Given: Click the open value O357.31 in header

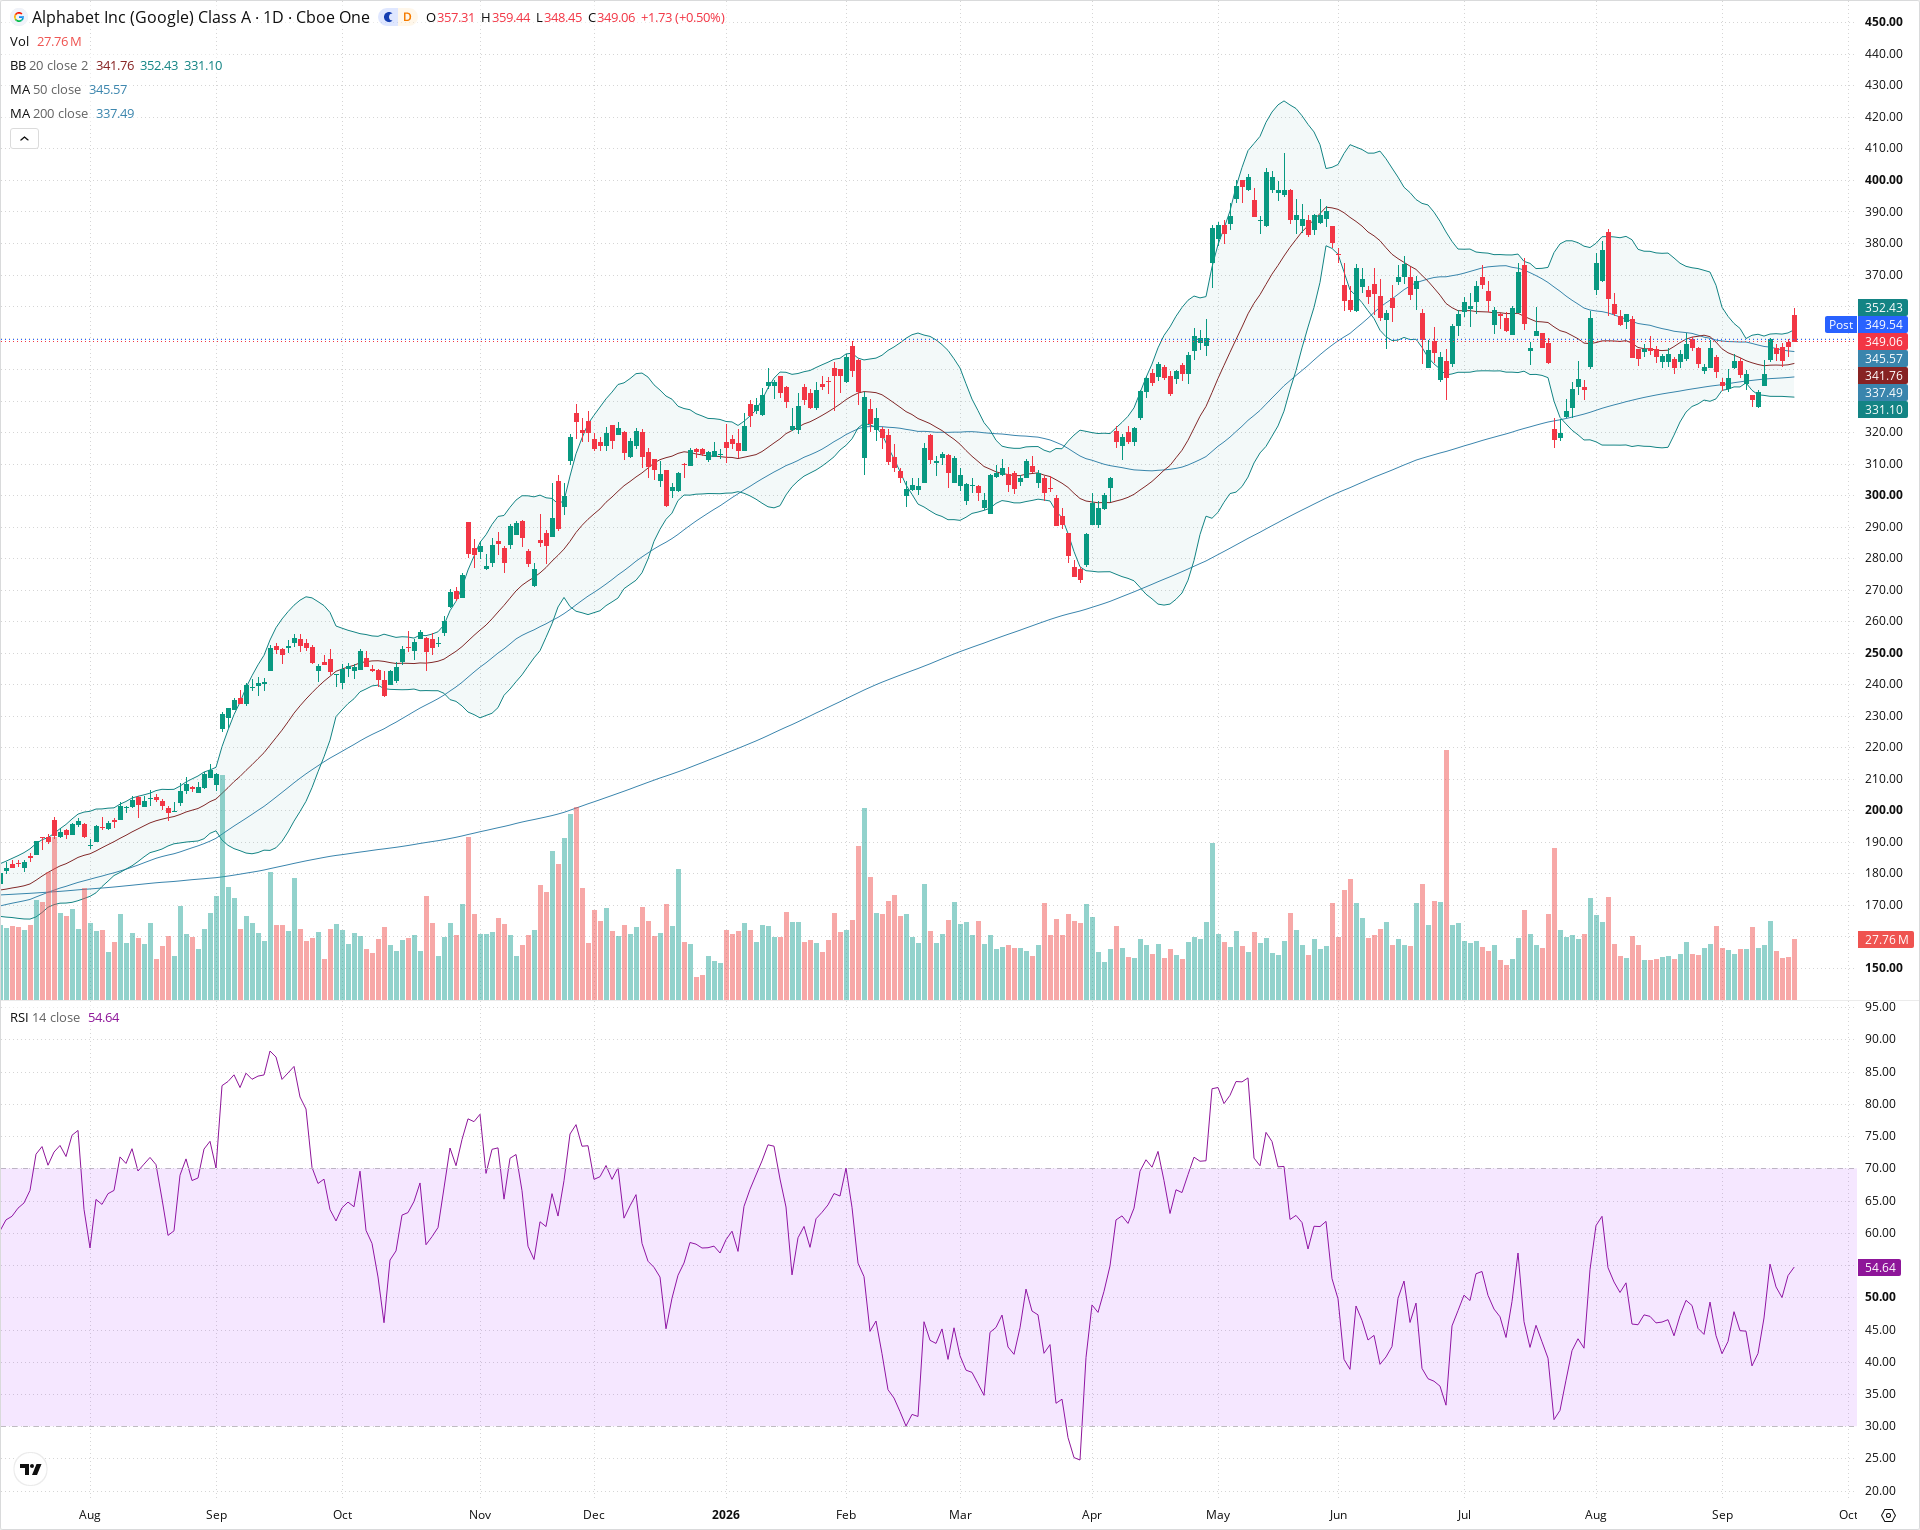Looking at the screenshot, I should (450, 17).
